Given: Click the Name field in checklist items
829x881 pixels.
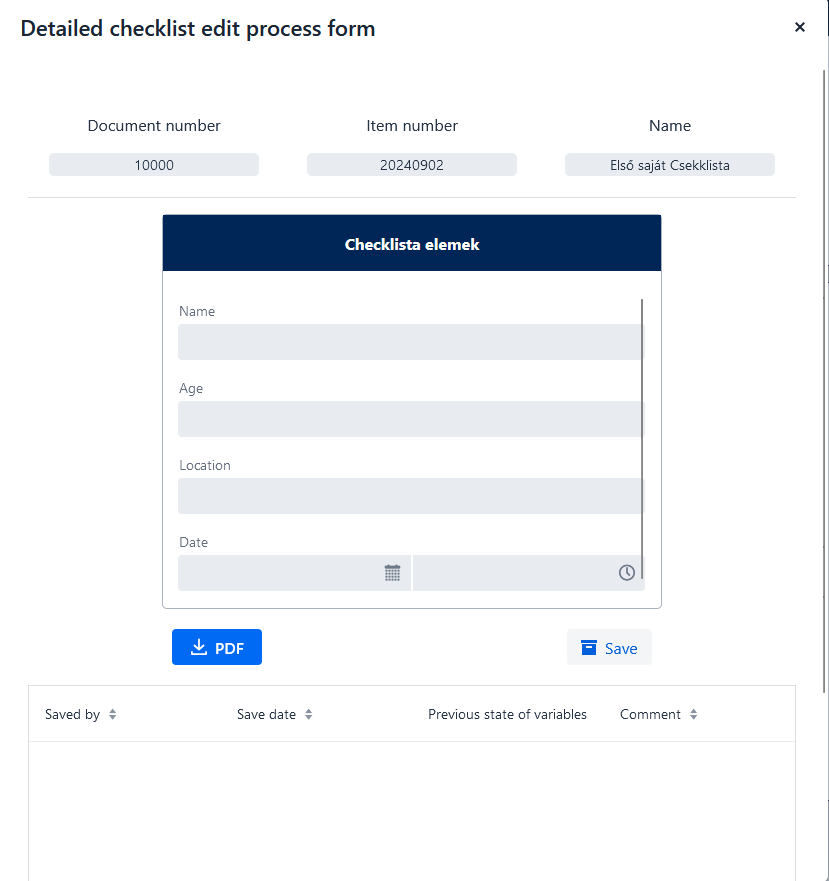Looking at the screenshot, I should click(x=410, y=342).
